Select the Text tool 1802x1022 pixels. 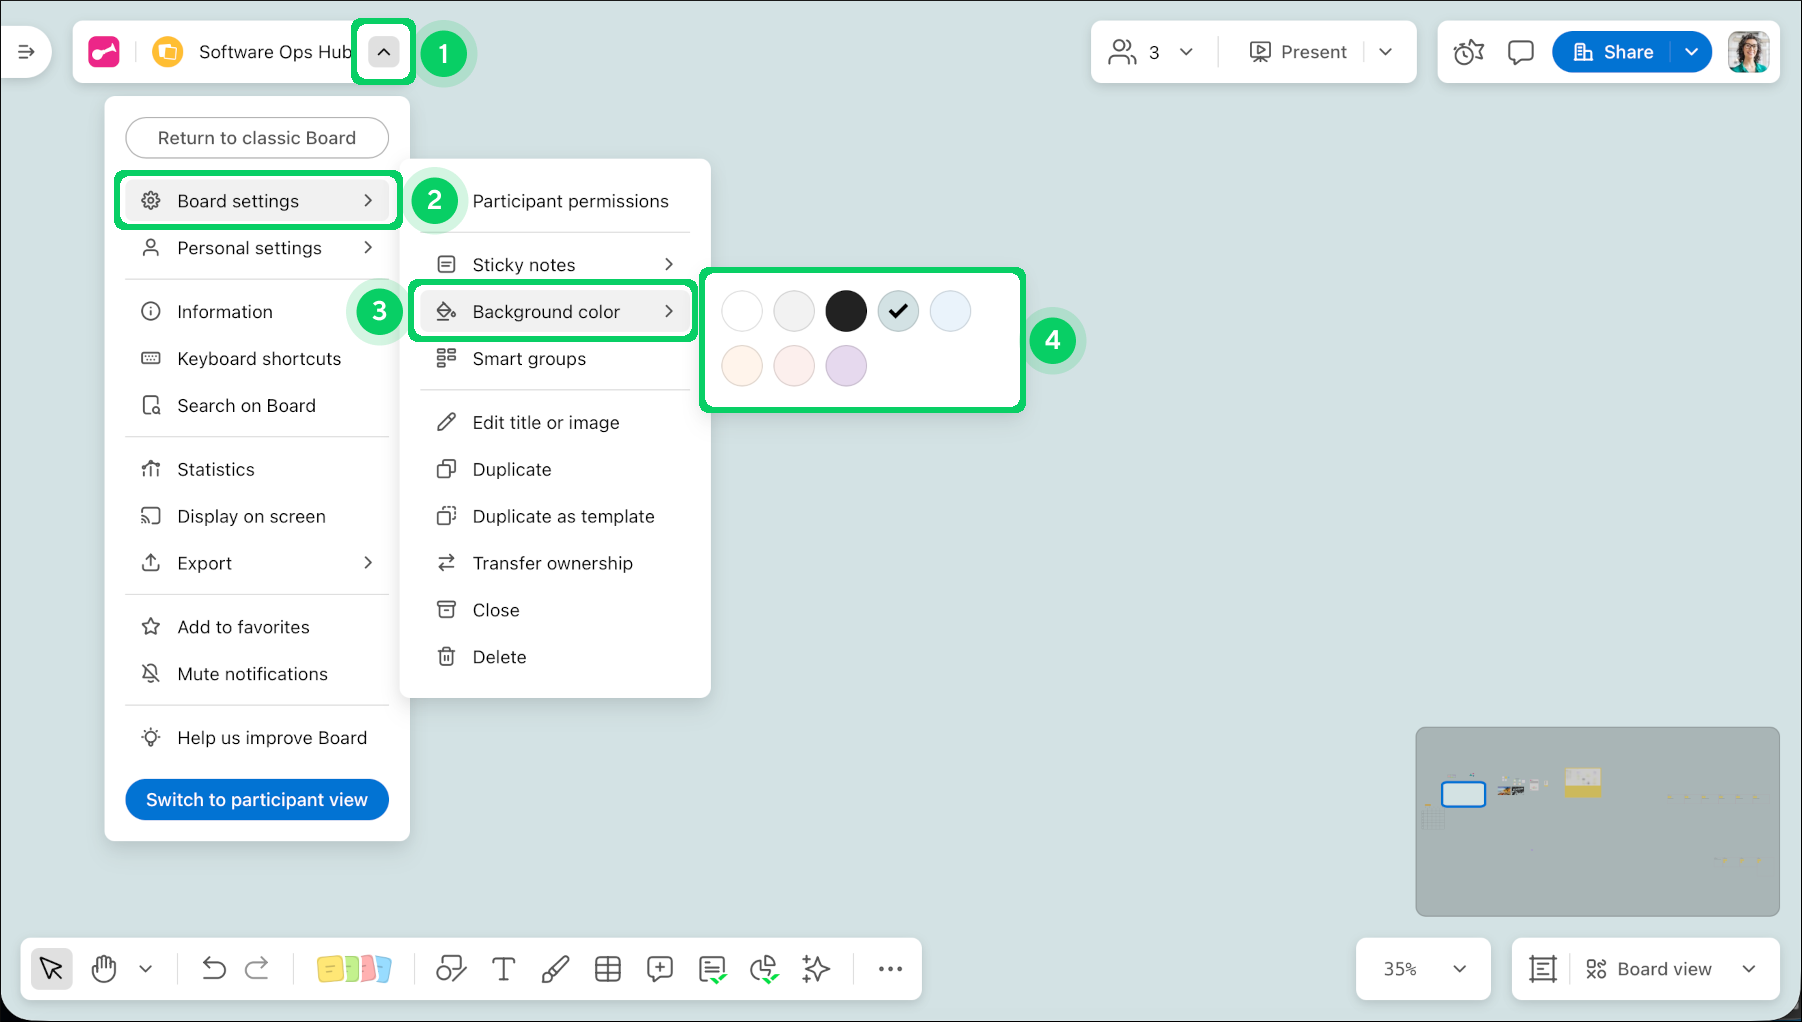(504, 969)
